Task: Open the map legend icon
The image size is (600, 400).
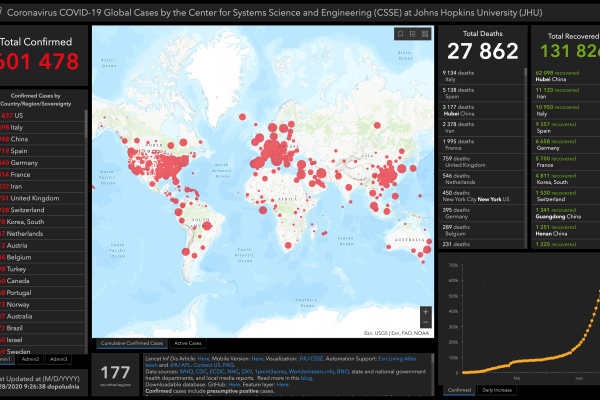Action: click(412, 33)
